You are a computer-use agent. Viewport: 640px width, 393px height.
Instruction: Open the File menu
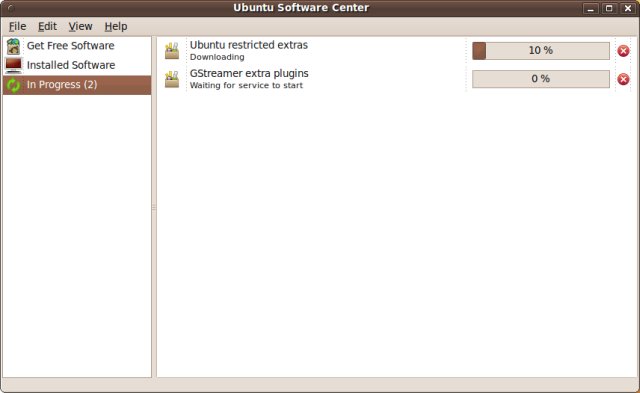coord(17,27)
